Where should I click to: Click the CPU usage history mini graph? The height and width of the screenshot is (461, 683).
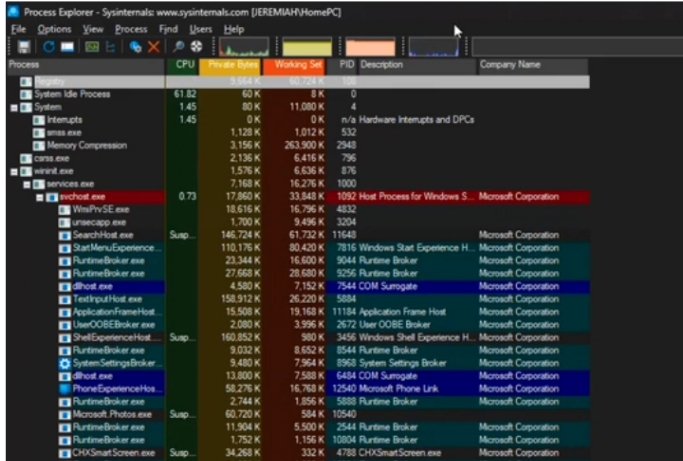point(244,47)
